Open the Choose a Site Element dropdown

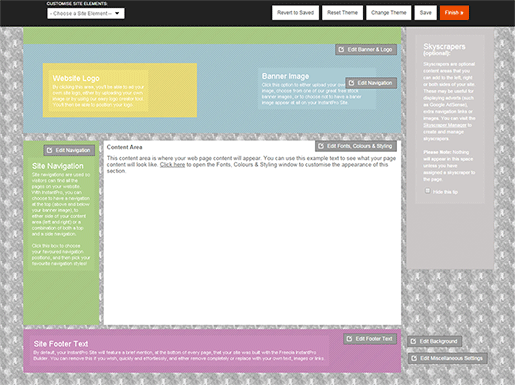[x=86, y=13]
